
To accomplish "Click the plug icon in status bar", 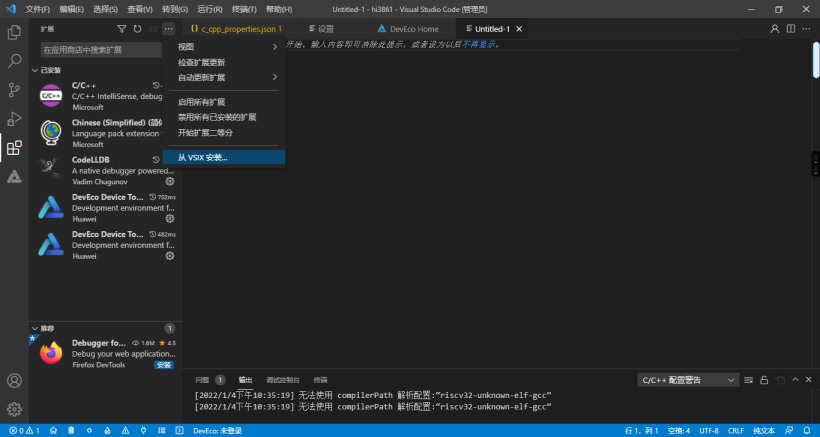I will coord(143,431).
